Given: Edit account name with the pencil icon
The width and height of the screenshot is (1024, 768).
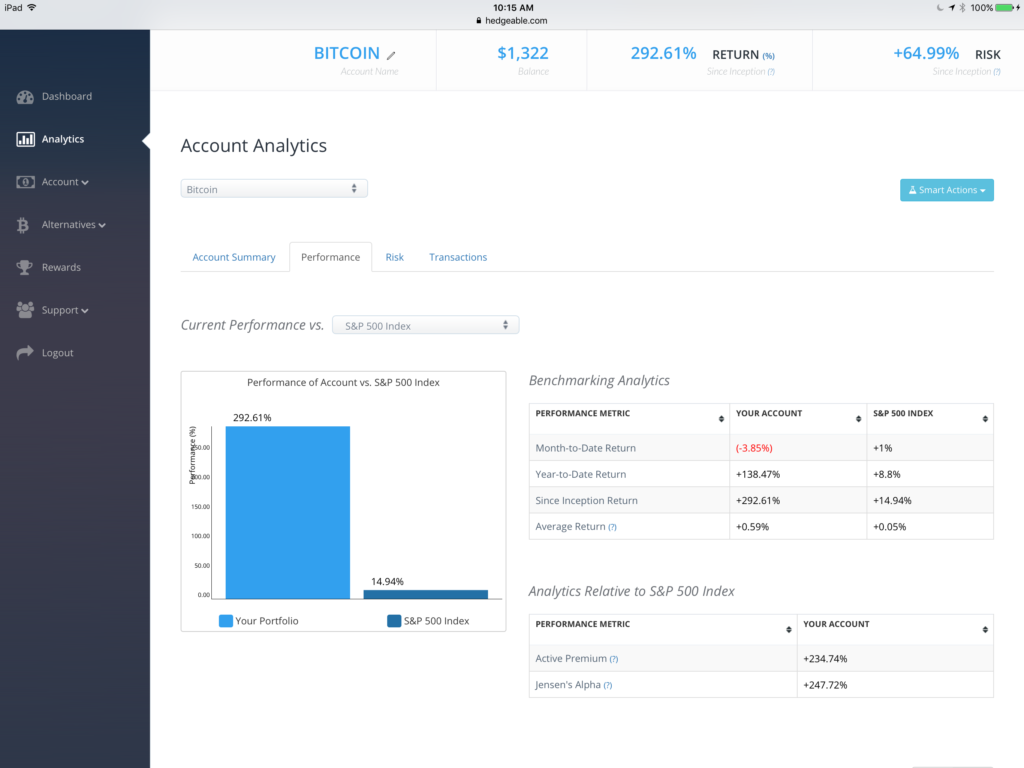Looking at the screenshot, I should click(x=391, y=55).
